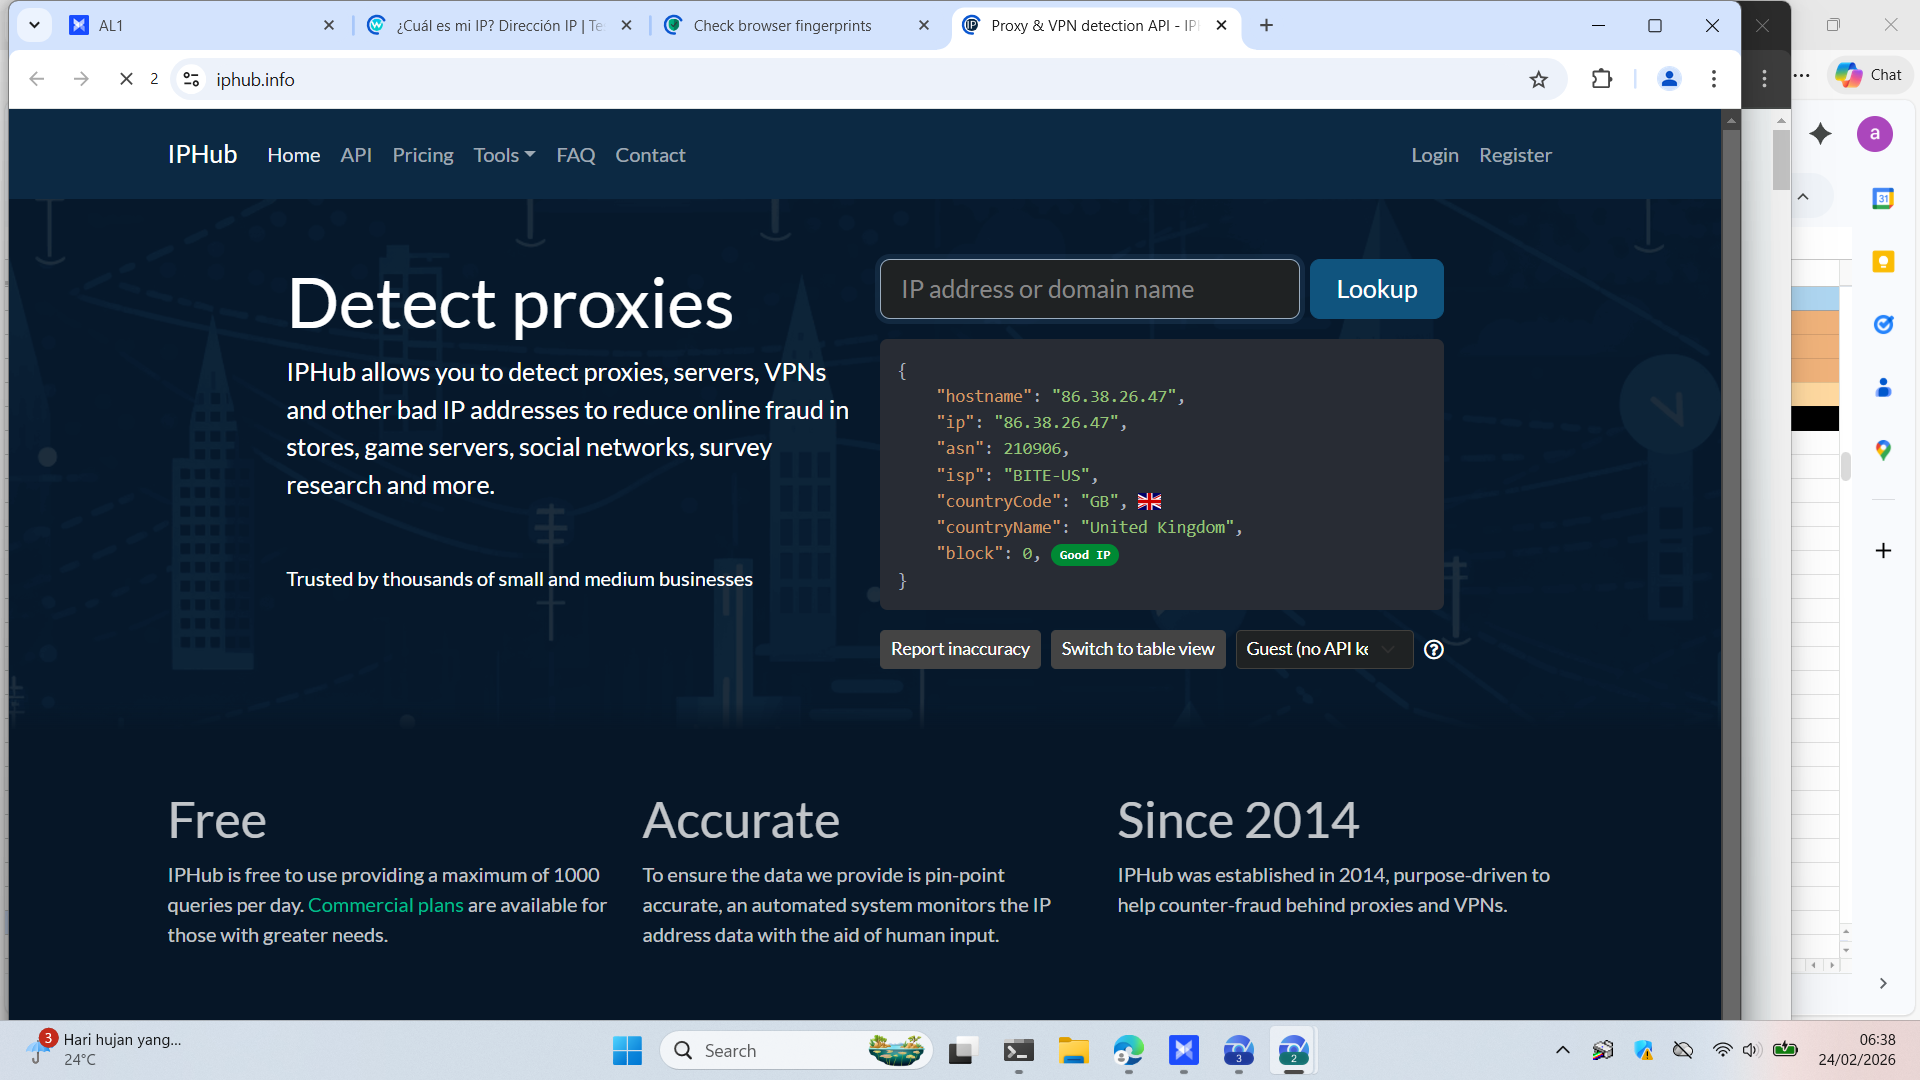Open File Explorer from the taskbar

1073,1051
